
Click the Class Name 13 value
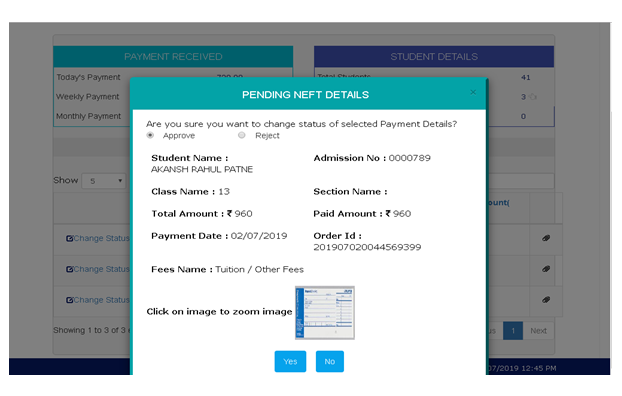pos(224,191)
